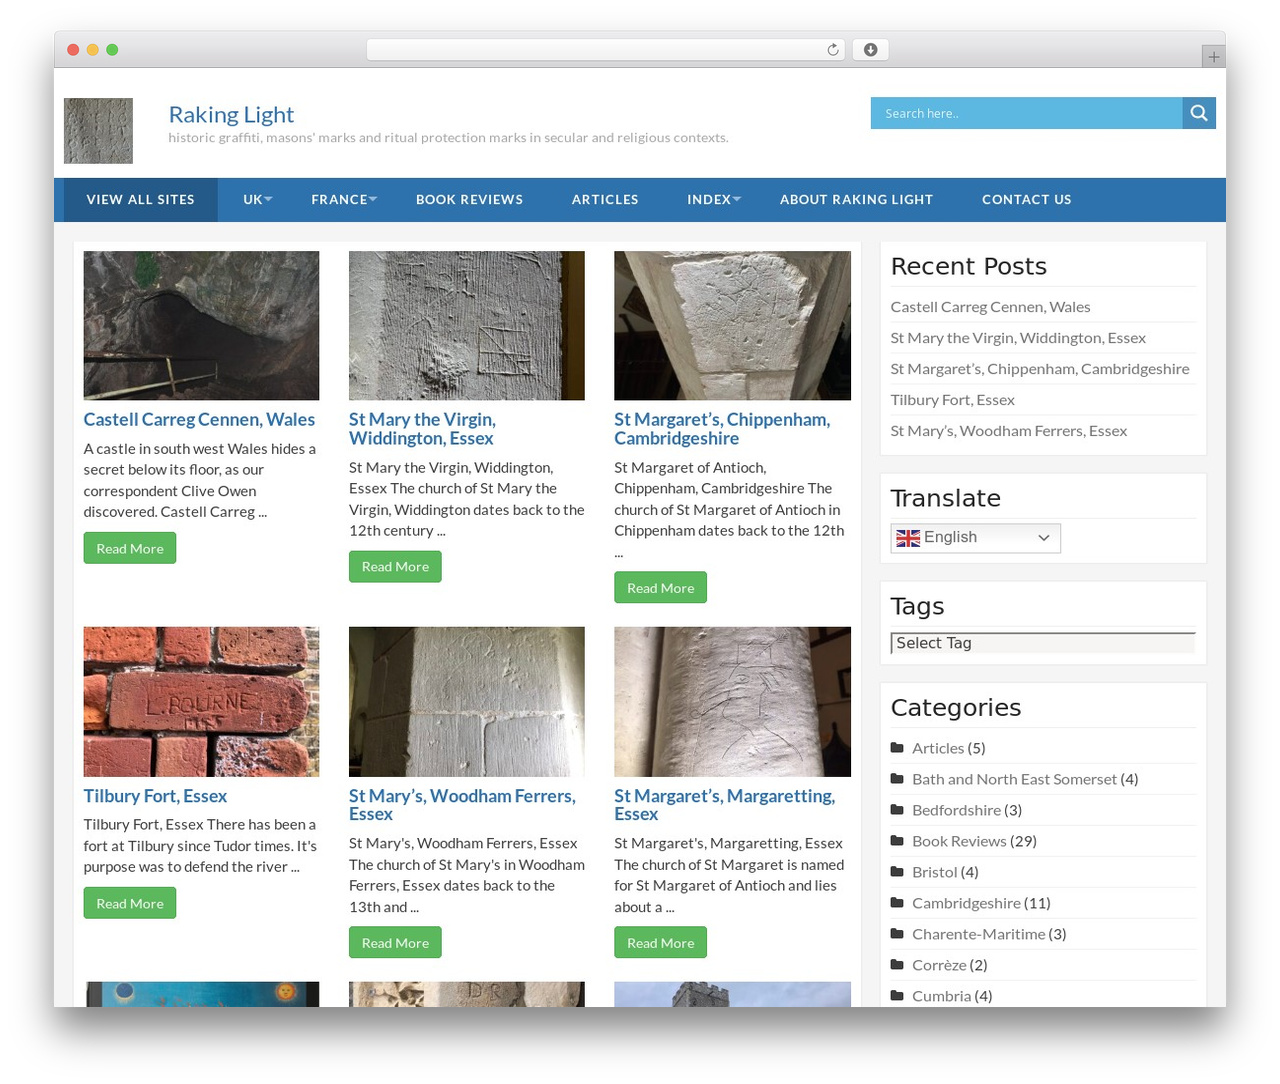The width and height of the screenshot is (1280, 1084).
Task: Open View All Sites menu item
Action: (x=141, y=200)
